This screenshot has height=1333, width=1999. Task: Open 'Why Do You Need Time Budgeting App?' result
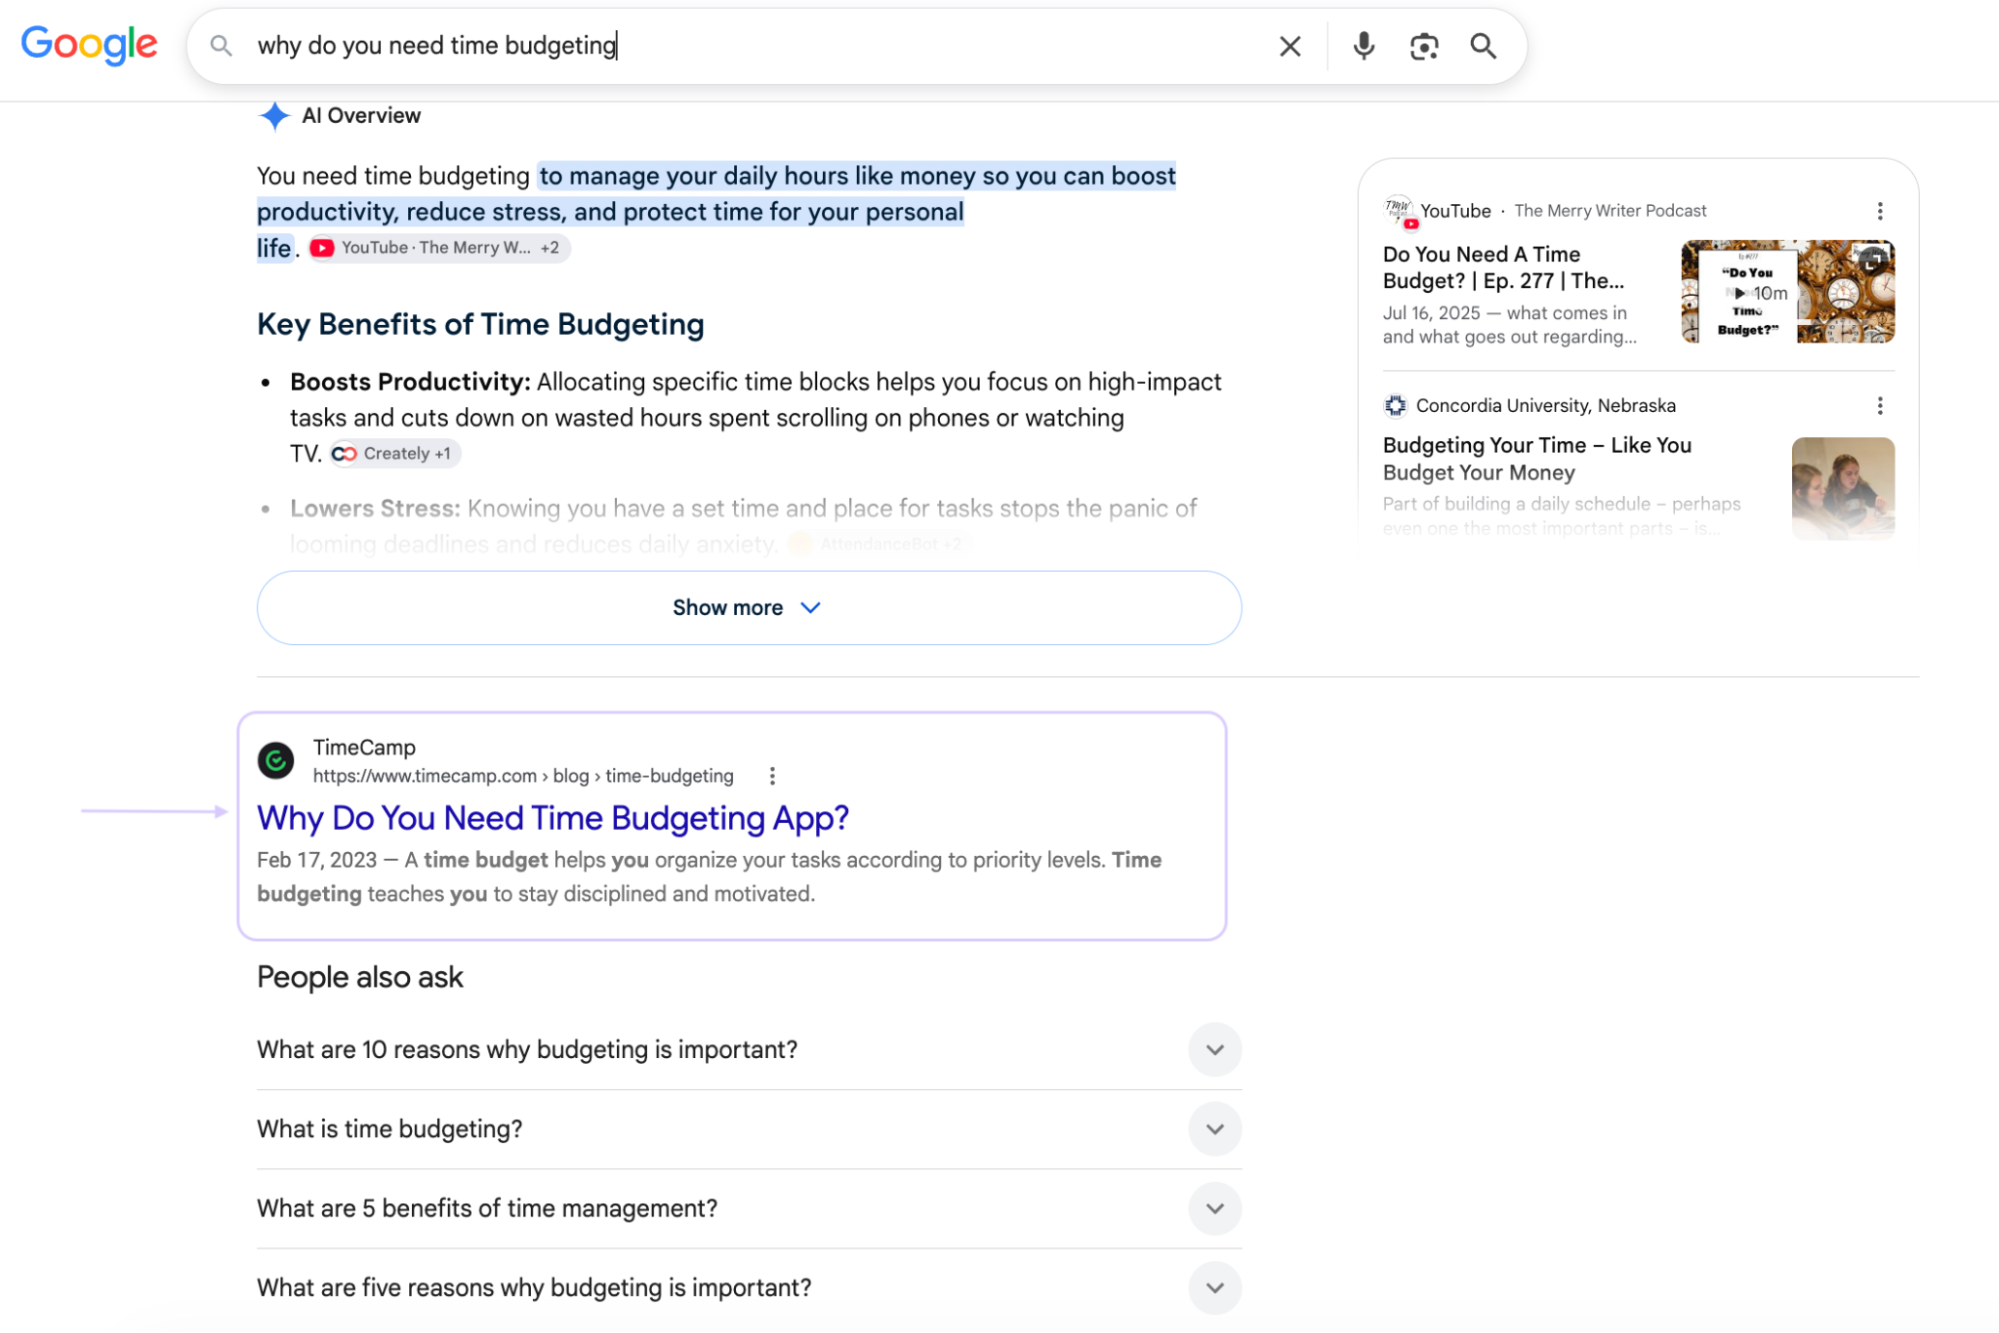553,818
